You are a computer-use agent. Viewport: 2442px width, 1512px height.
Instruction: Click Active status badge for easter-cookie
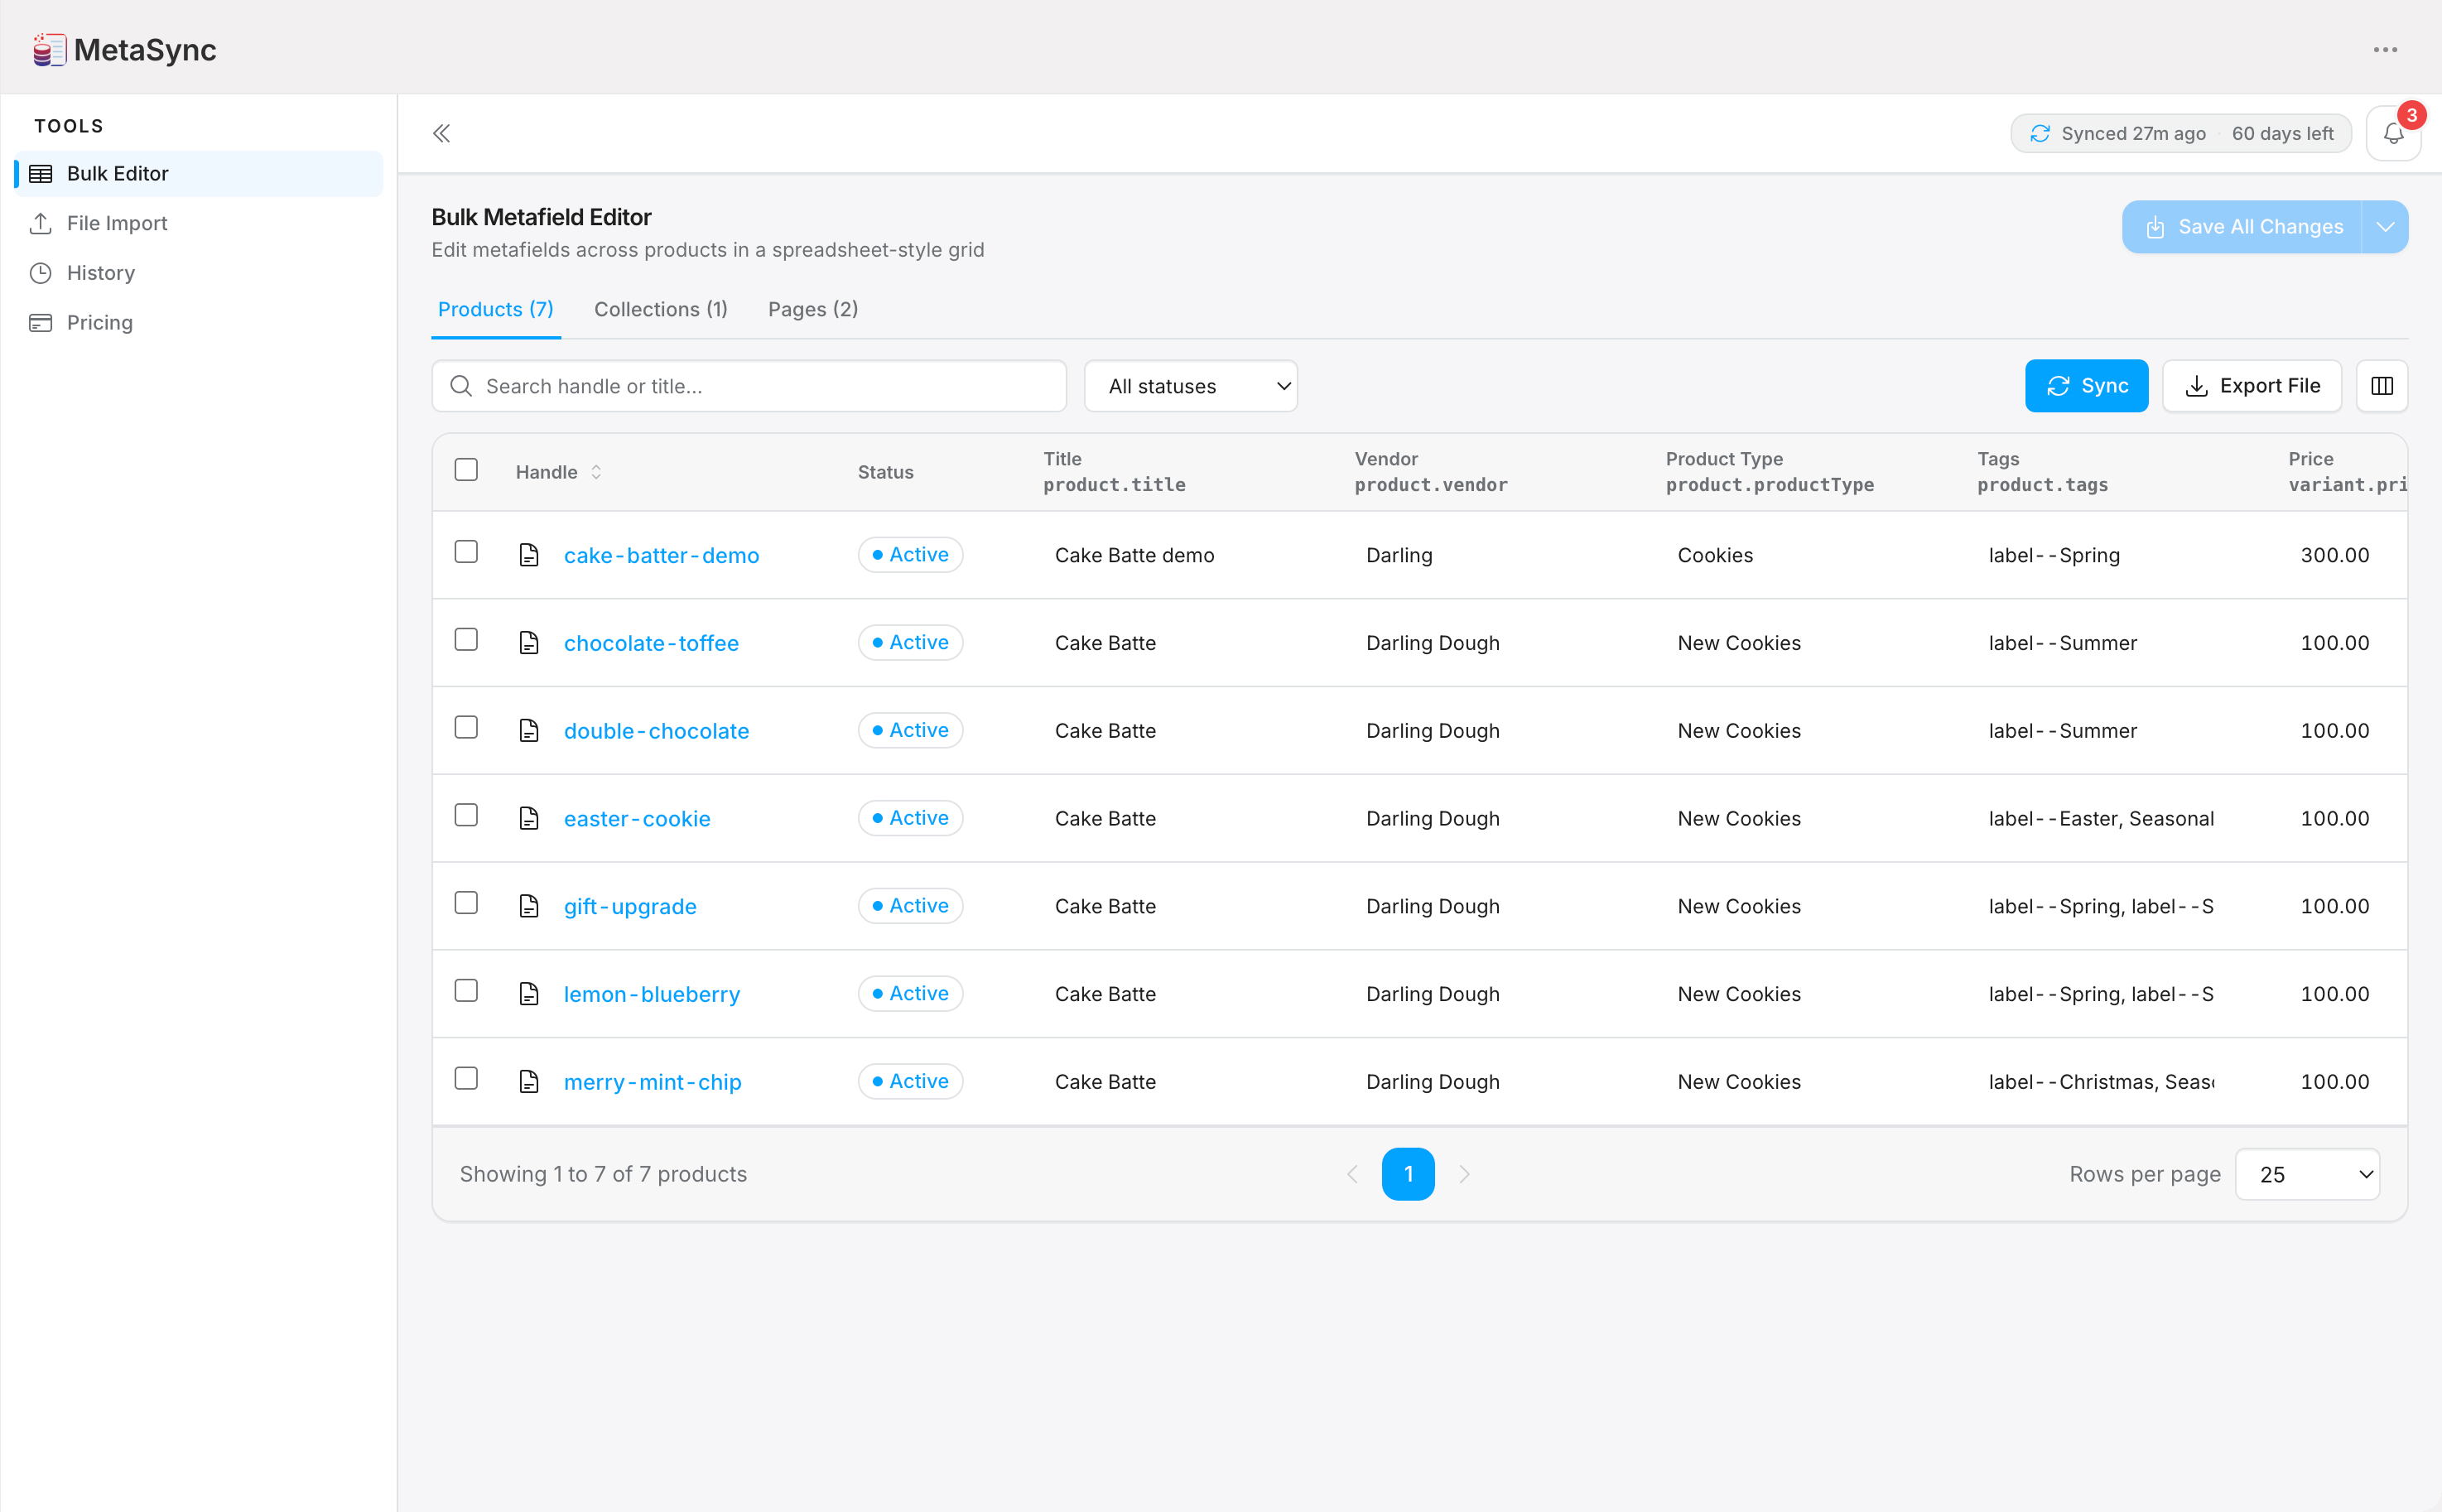point(910,818)
